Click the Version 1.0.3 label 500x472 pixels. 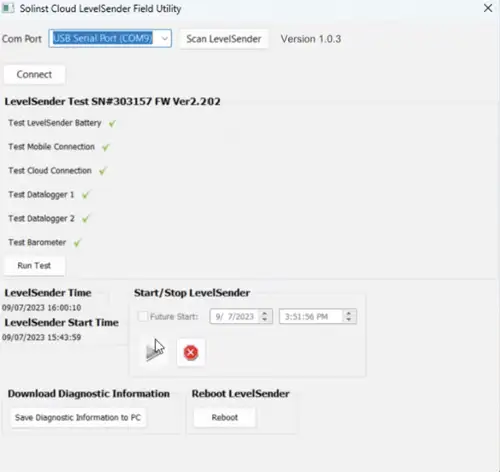(x=311, y=39)
